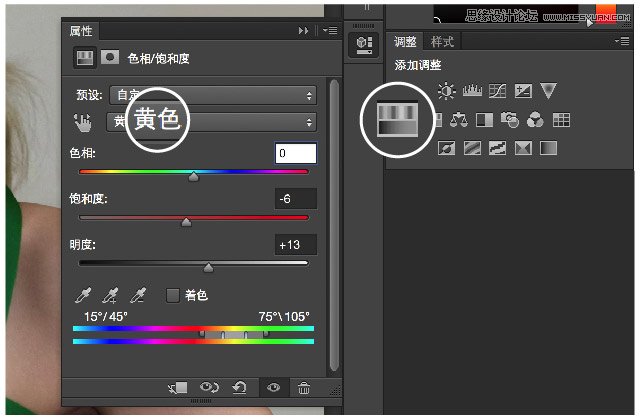
Task: Add Brightness/Contrast adjustment
Action: [447, 91]
